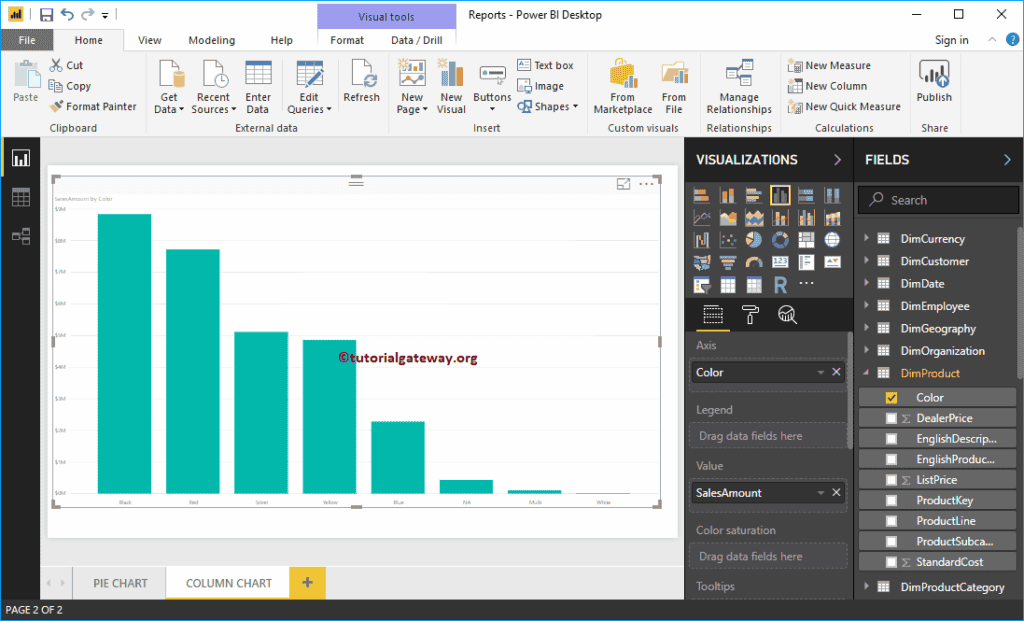This screenshot has width=1024, height=621.
Task: Switch to the PIE CHART page tab
Action: coord(120,583)
